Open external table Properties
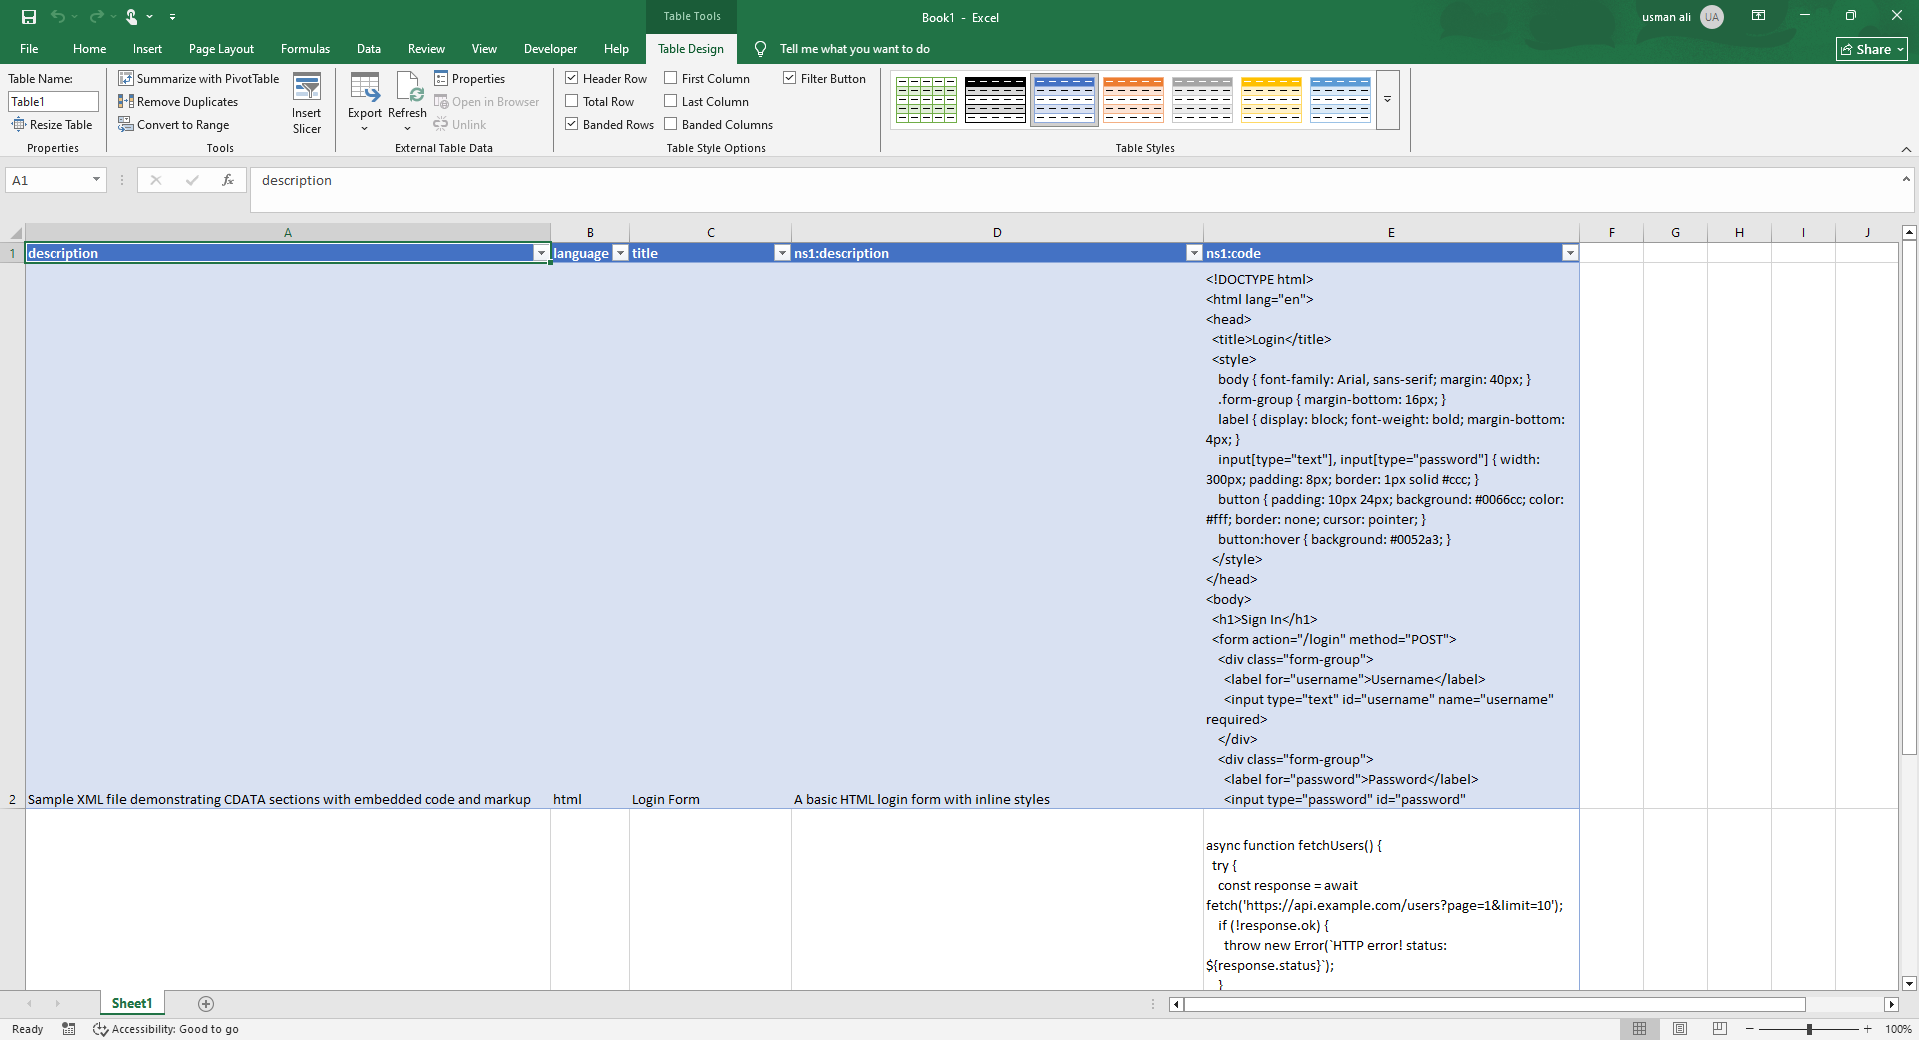1919x1040 pixels. (x=470, y=79)
